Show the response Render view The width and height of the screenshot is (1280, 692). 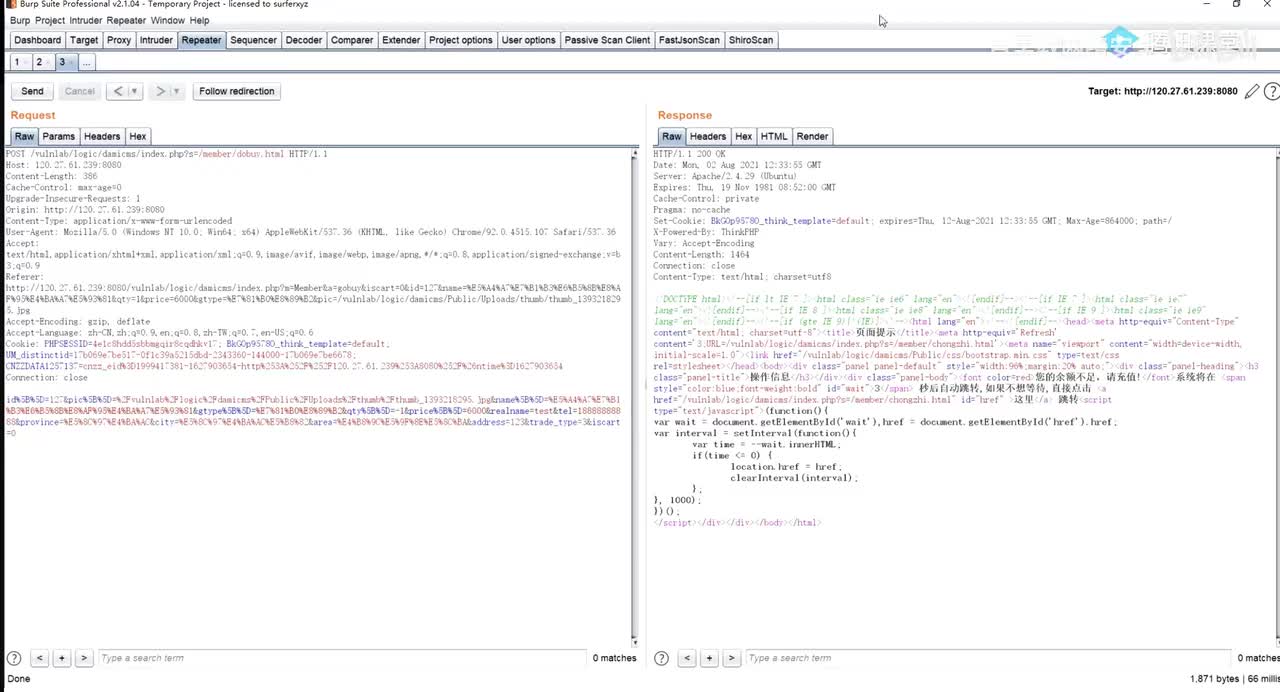[812, 136]
